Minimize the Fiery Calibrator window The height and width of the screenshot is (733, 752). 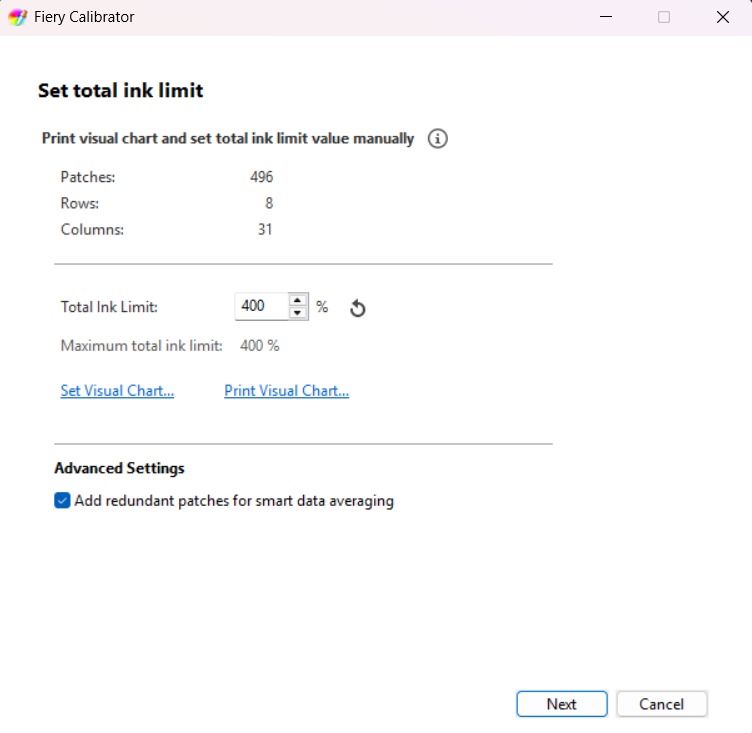(605, 17)
